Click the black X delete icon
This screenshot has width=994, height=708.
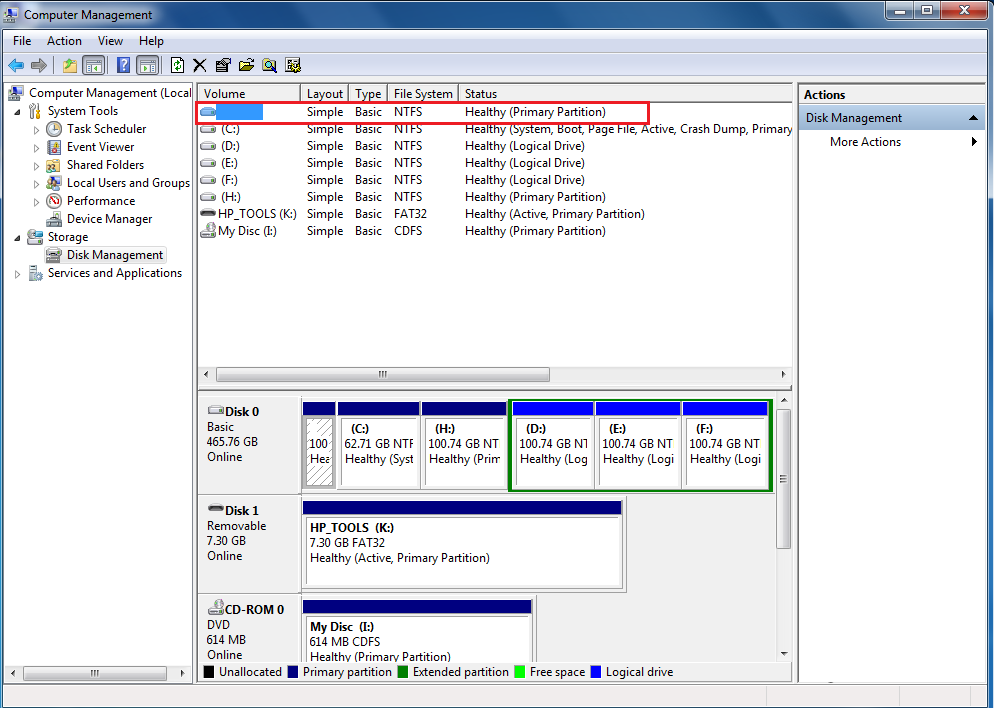(200, 65)
